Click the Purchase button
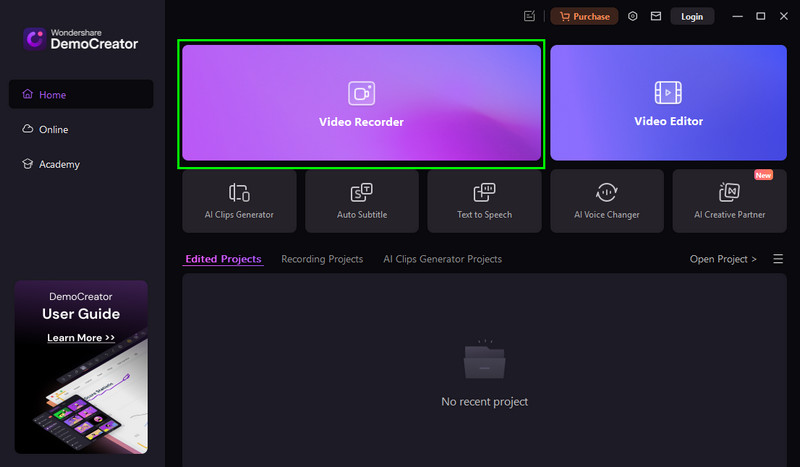This screenshot has width=800, height=467. click(x=584, y=16)
